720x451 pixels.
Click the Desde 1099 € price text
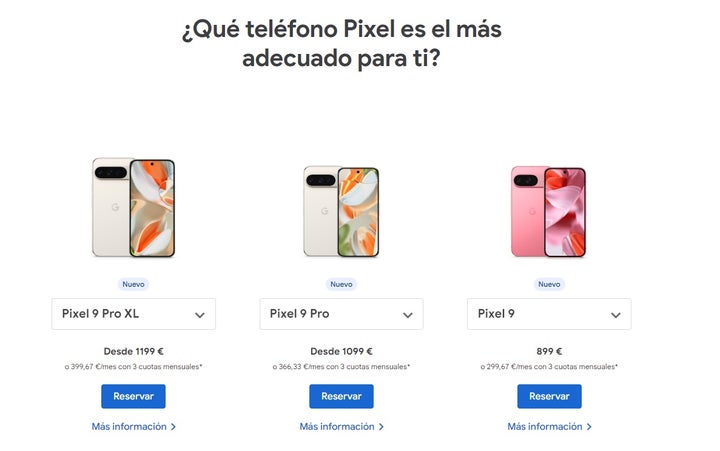[341, 351]
